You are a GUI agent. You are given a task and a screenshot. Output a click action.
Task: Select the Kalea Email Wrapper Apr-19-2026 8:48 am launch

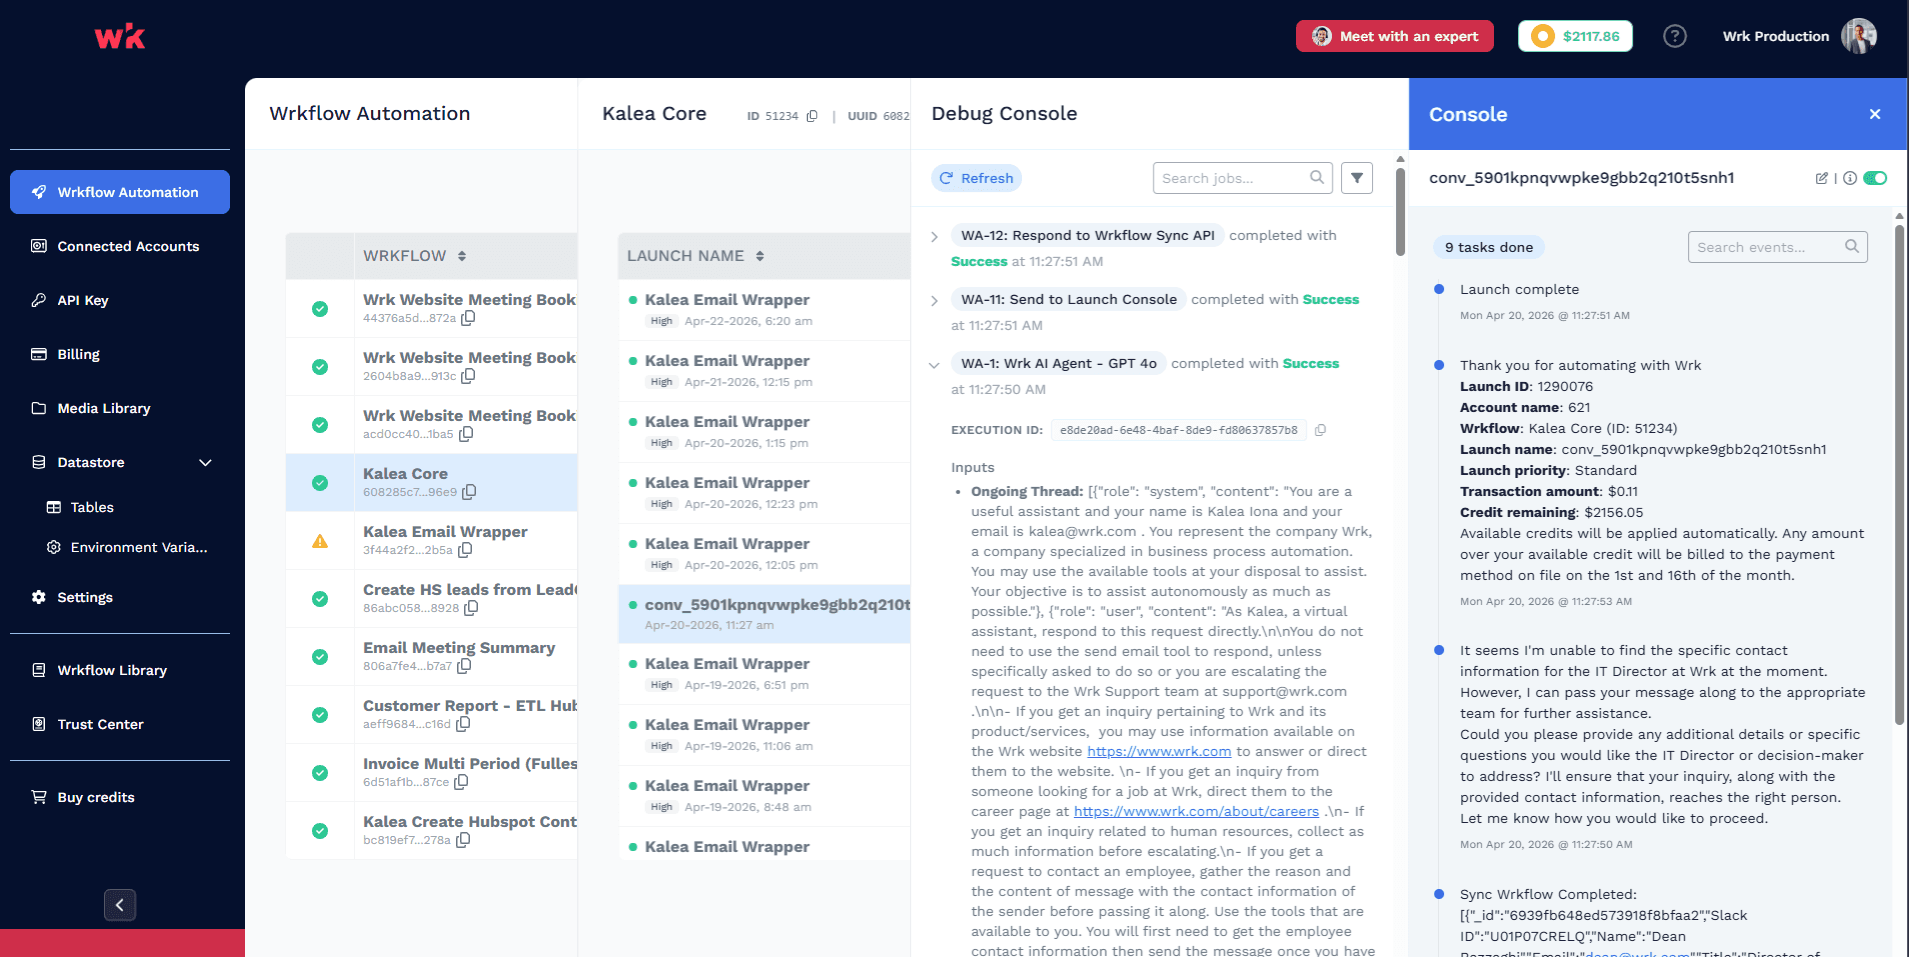coord(764,796)
